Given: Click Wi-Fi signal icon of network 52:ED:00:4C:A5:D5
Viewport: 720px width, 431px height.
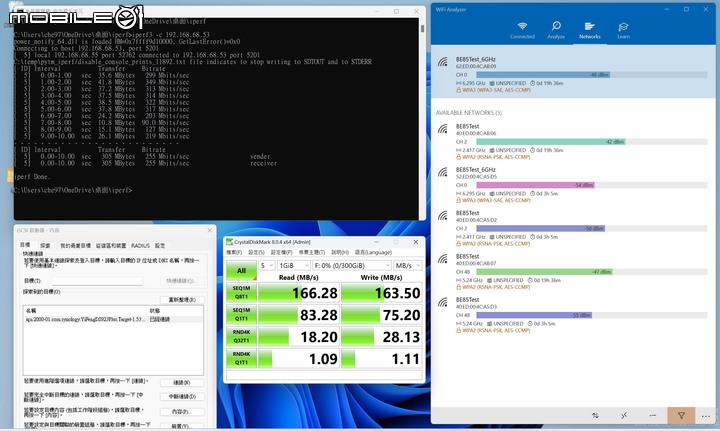Looking at the screenshot, I should (x=443, y=172).
